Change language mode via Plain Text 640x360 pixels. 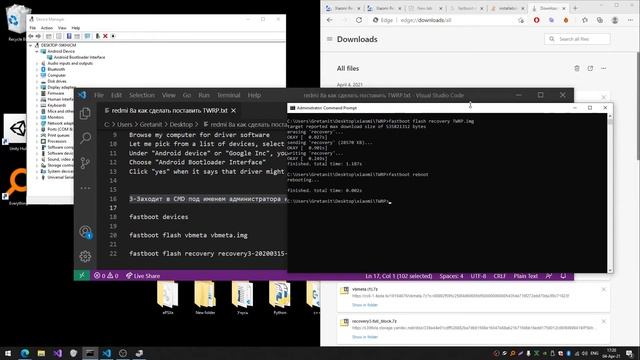[x=525, y=276]
